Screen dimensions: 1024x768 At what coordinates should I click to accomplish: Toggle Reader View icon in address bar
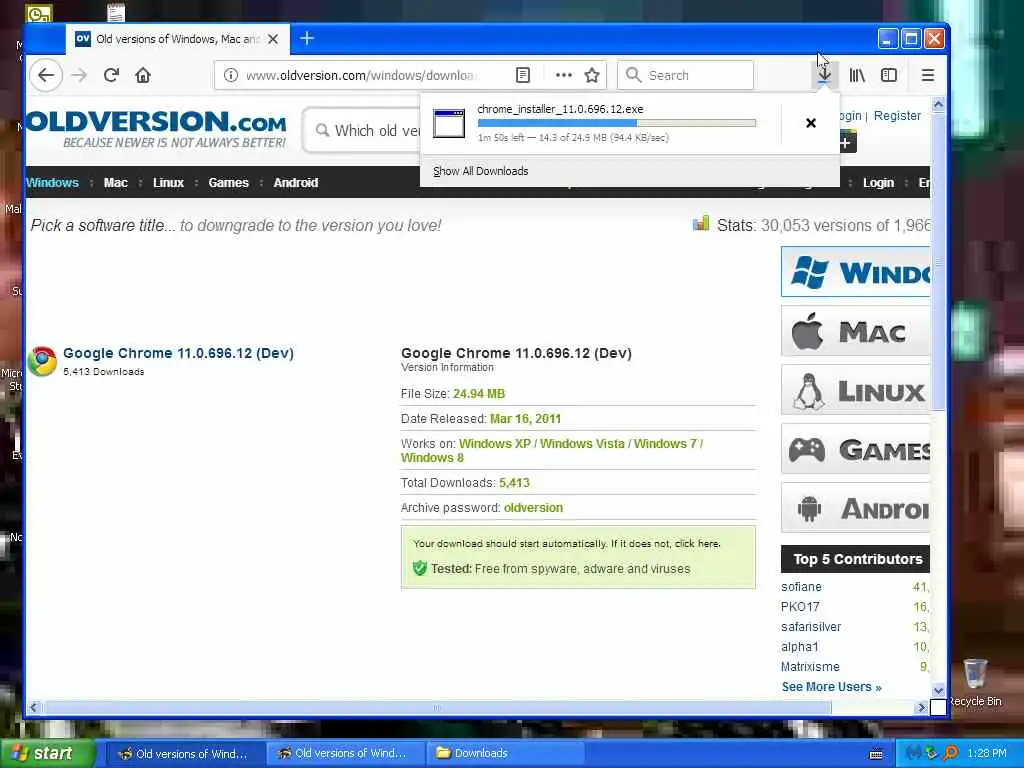coord(522,75)
